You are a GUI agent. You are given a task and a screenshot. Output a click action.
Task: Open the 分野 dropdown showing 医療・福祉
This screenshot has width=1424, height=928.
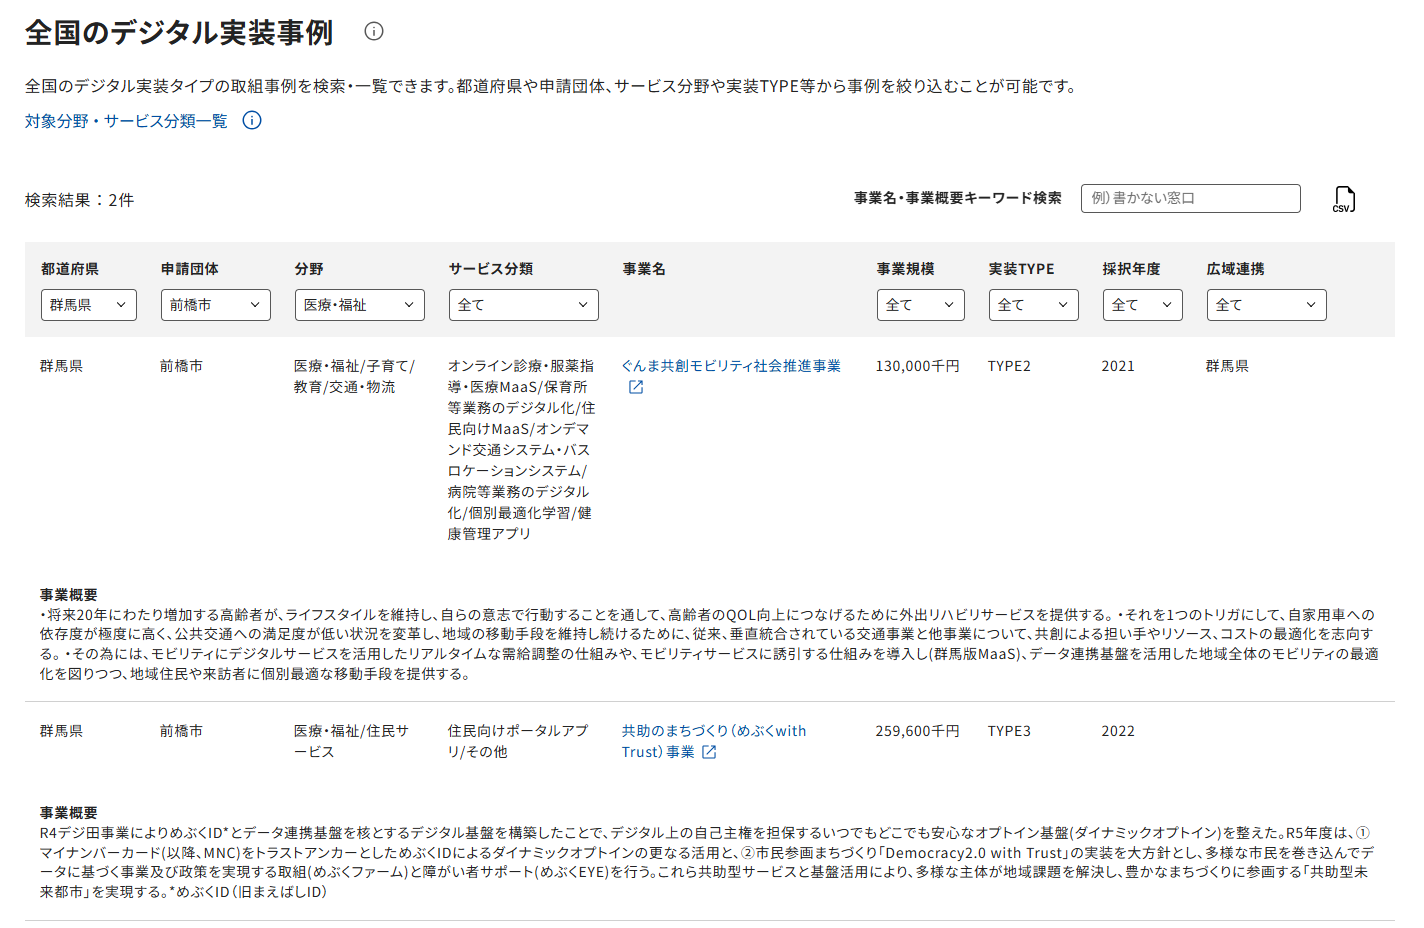(x=359, y=305)
